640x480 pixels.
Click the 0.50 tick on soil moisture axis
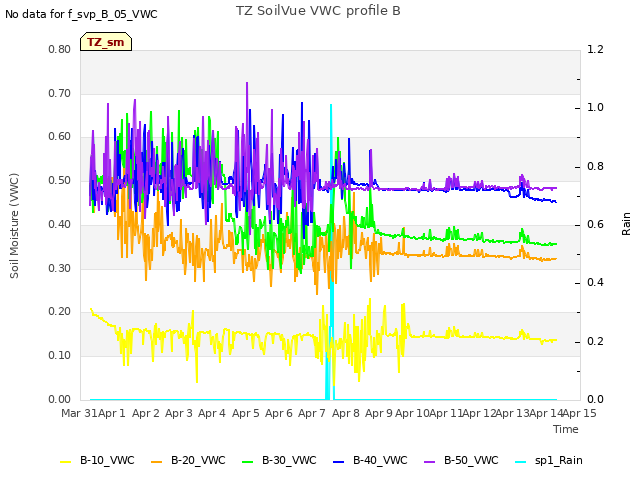[x=60, y=180]
